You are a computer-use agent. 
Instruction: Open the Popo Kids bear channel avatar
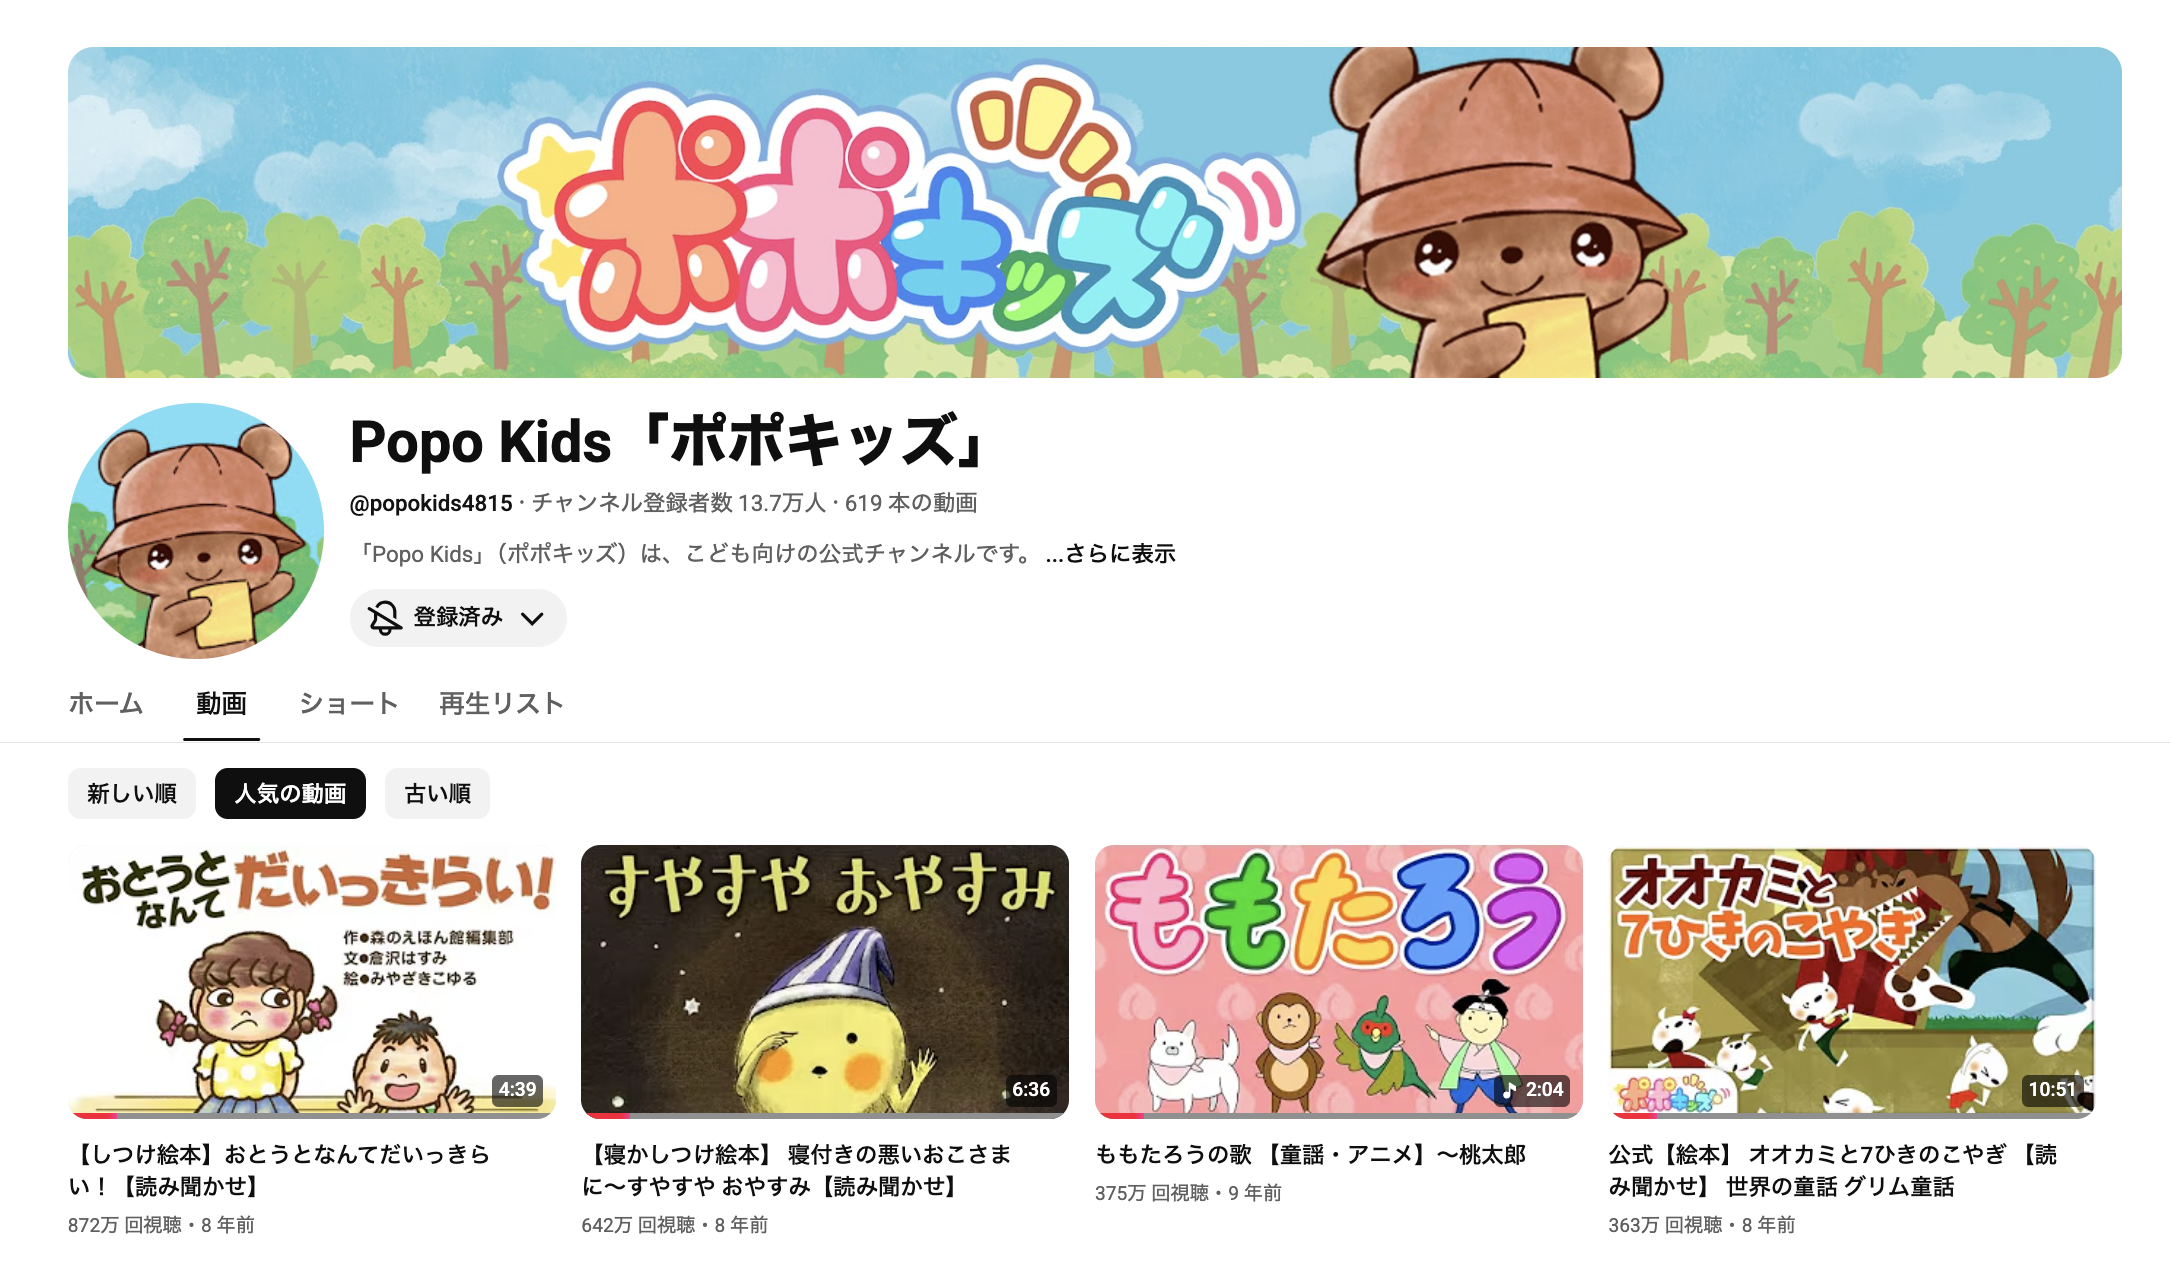[x=196, y=531]
